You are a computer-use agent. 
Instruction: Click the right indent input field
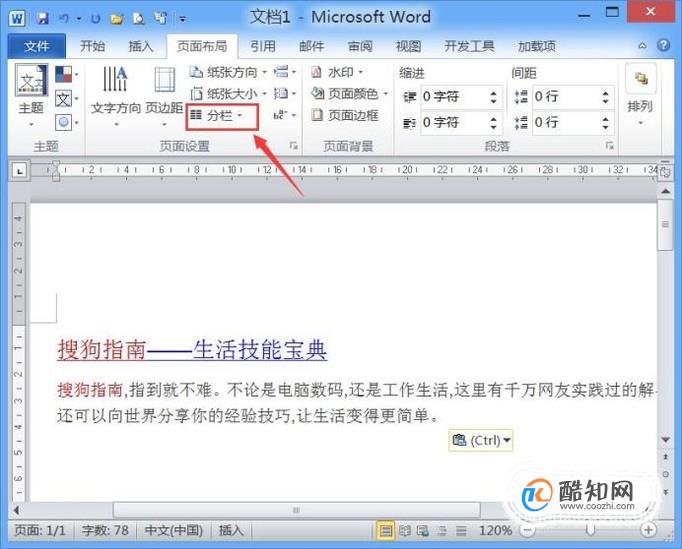pyautogui.click(x=453, y=122)
